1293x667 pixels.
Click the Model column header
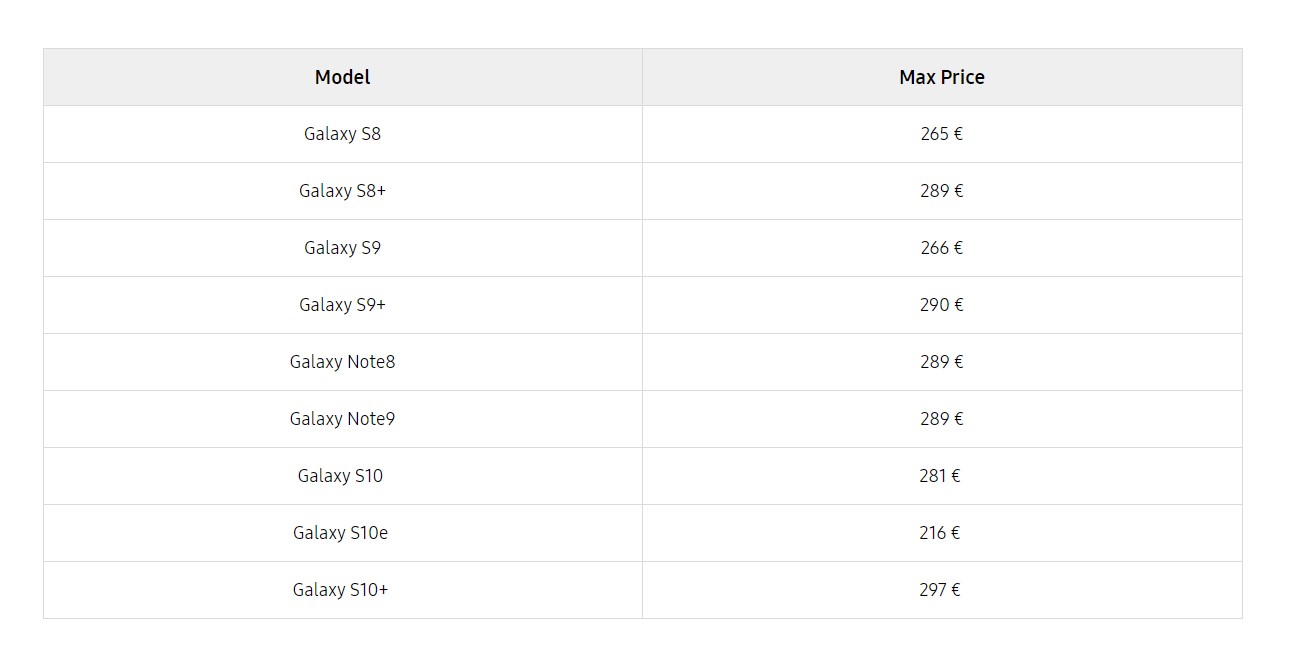point(342,77)
